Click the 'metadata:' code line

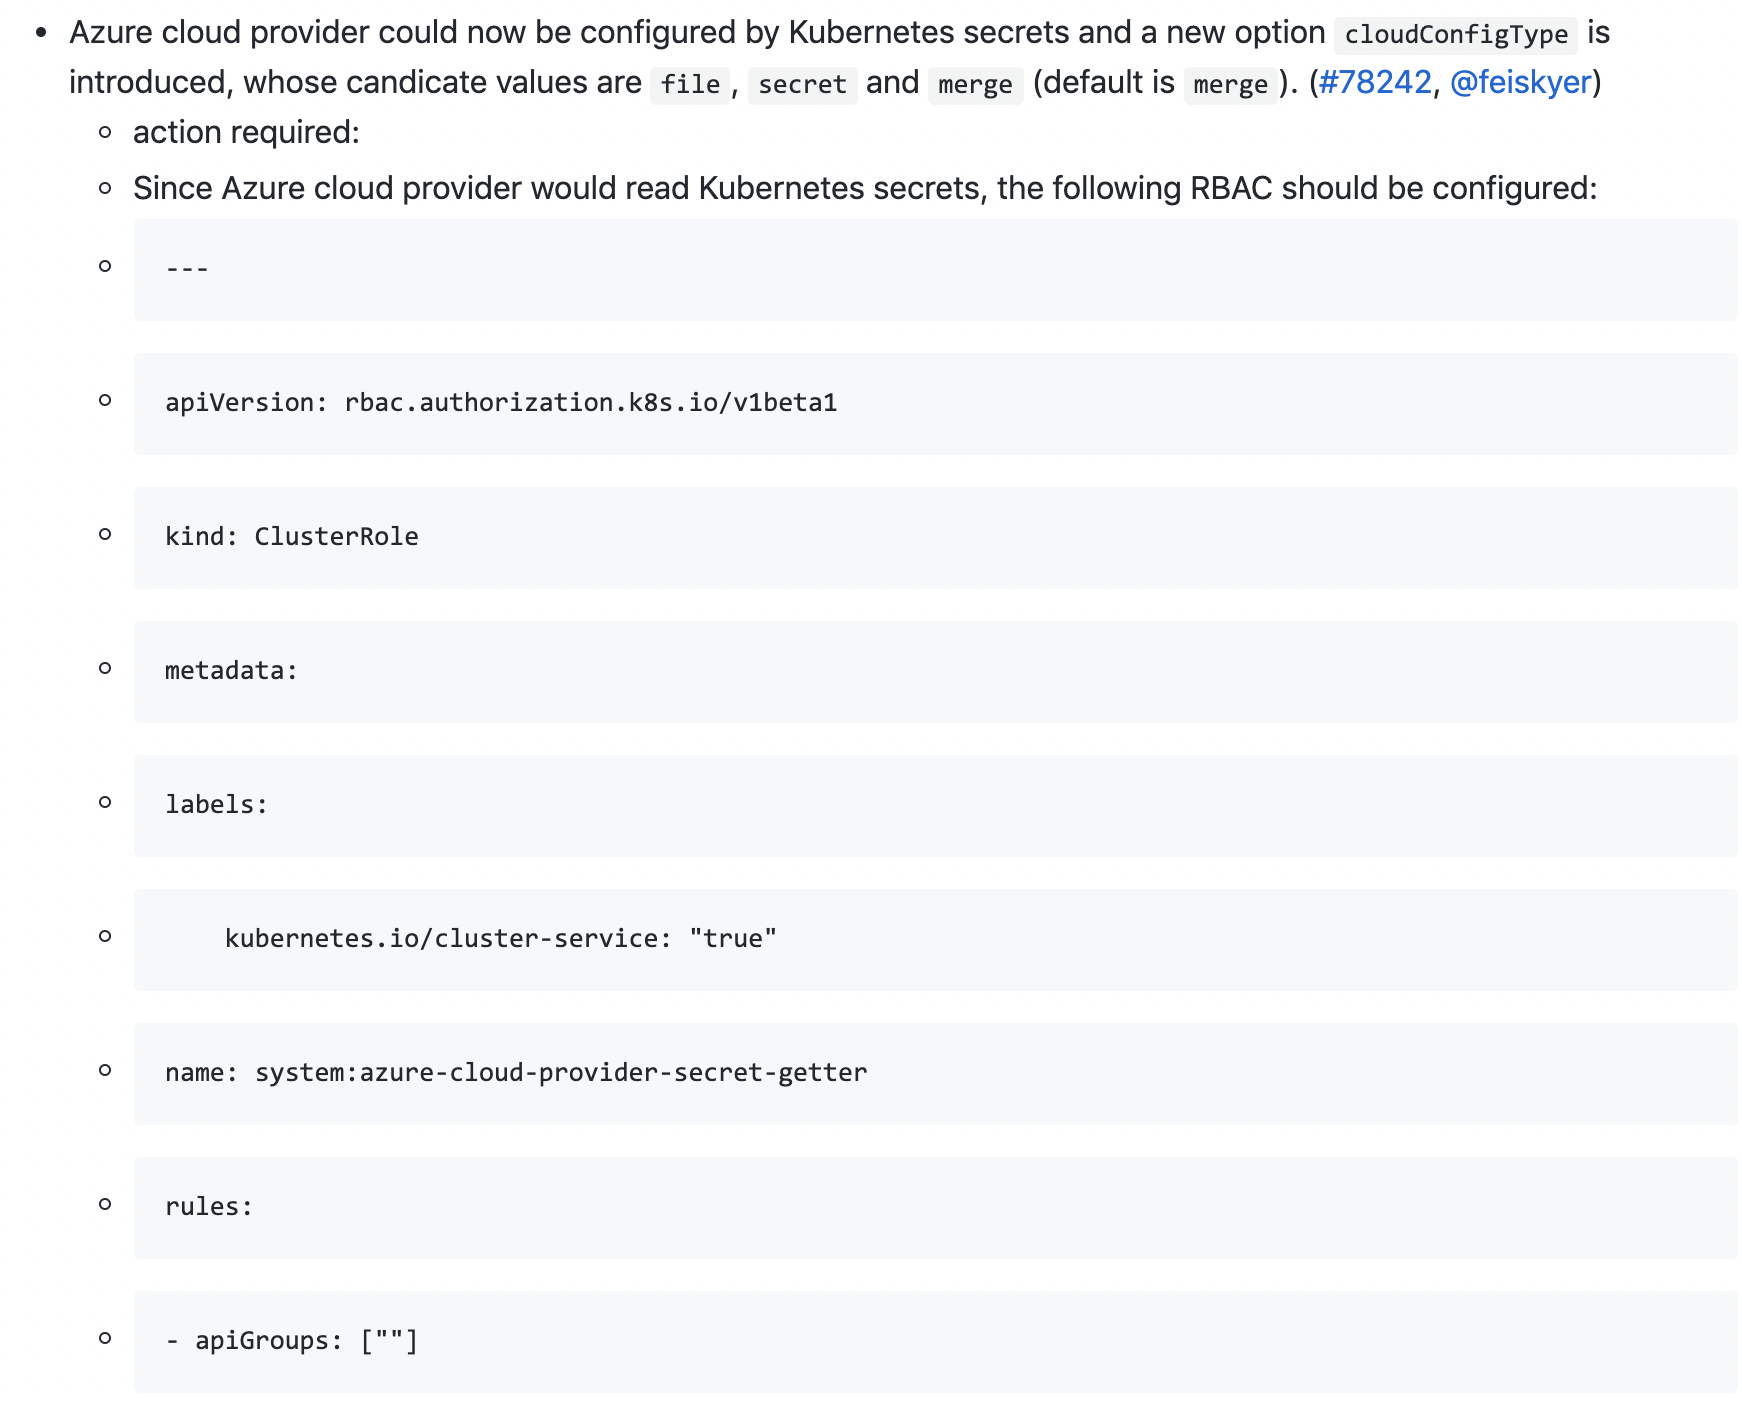click(x=935, y=672)
